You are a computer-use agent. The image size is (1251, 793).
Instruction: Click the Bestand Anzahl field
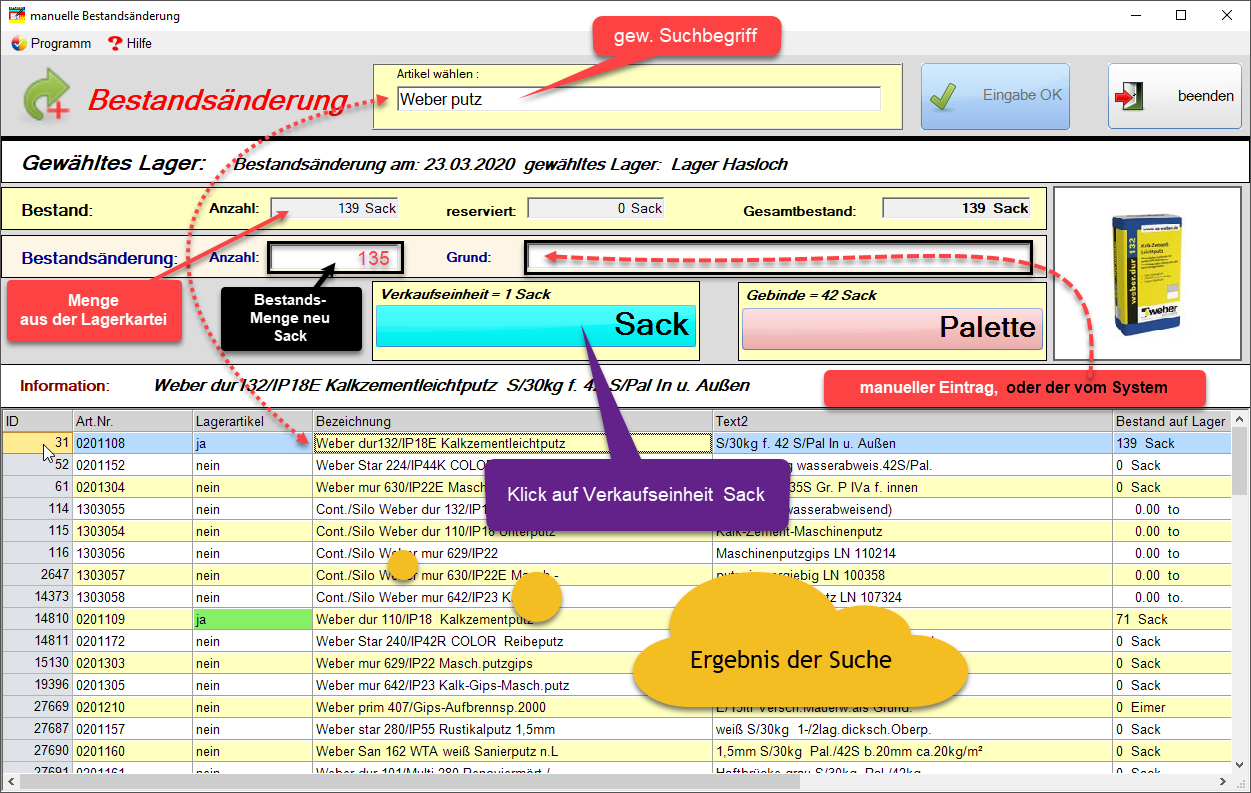click(334, 208)
